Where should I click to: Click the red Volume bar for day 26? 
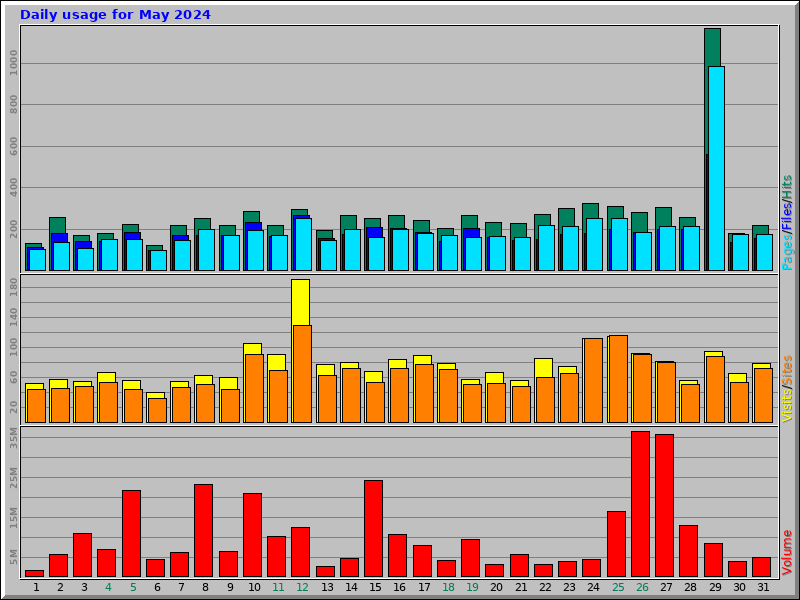pyautogui.click(x=640, y=504)
